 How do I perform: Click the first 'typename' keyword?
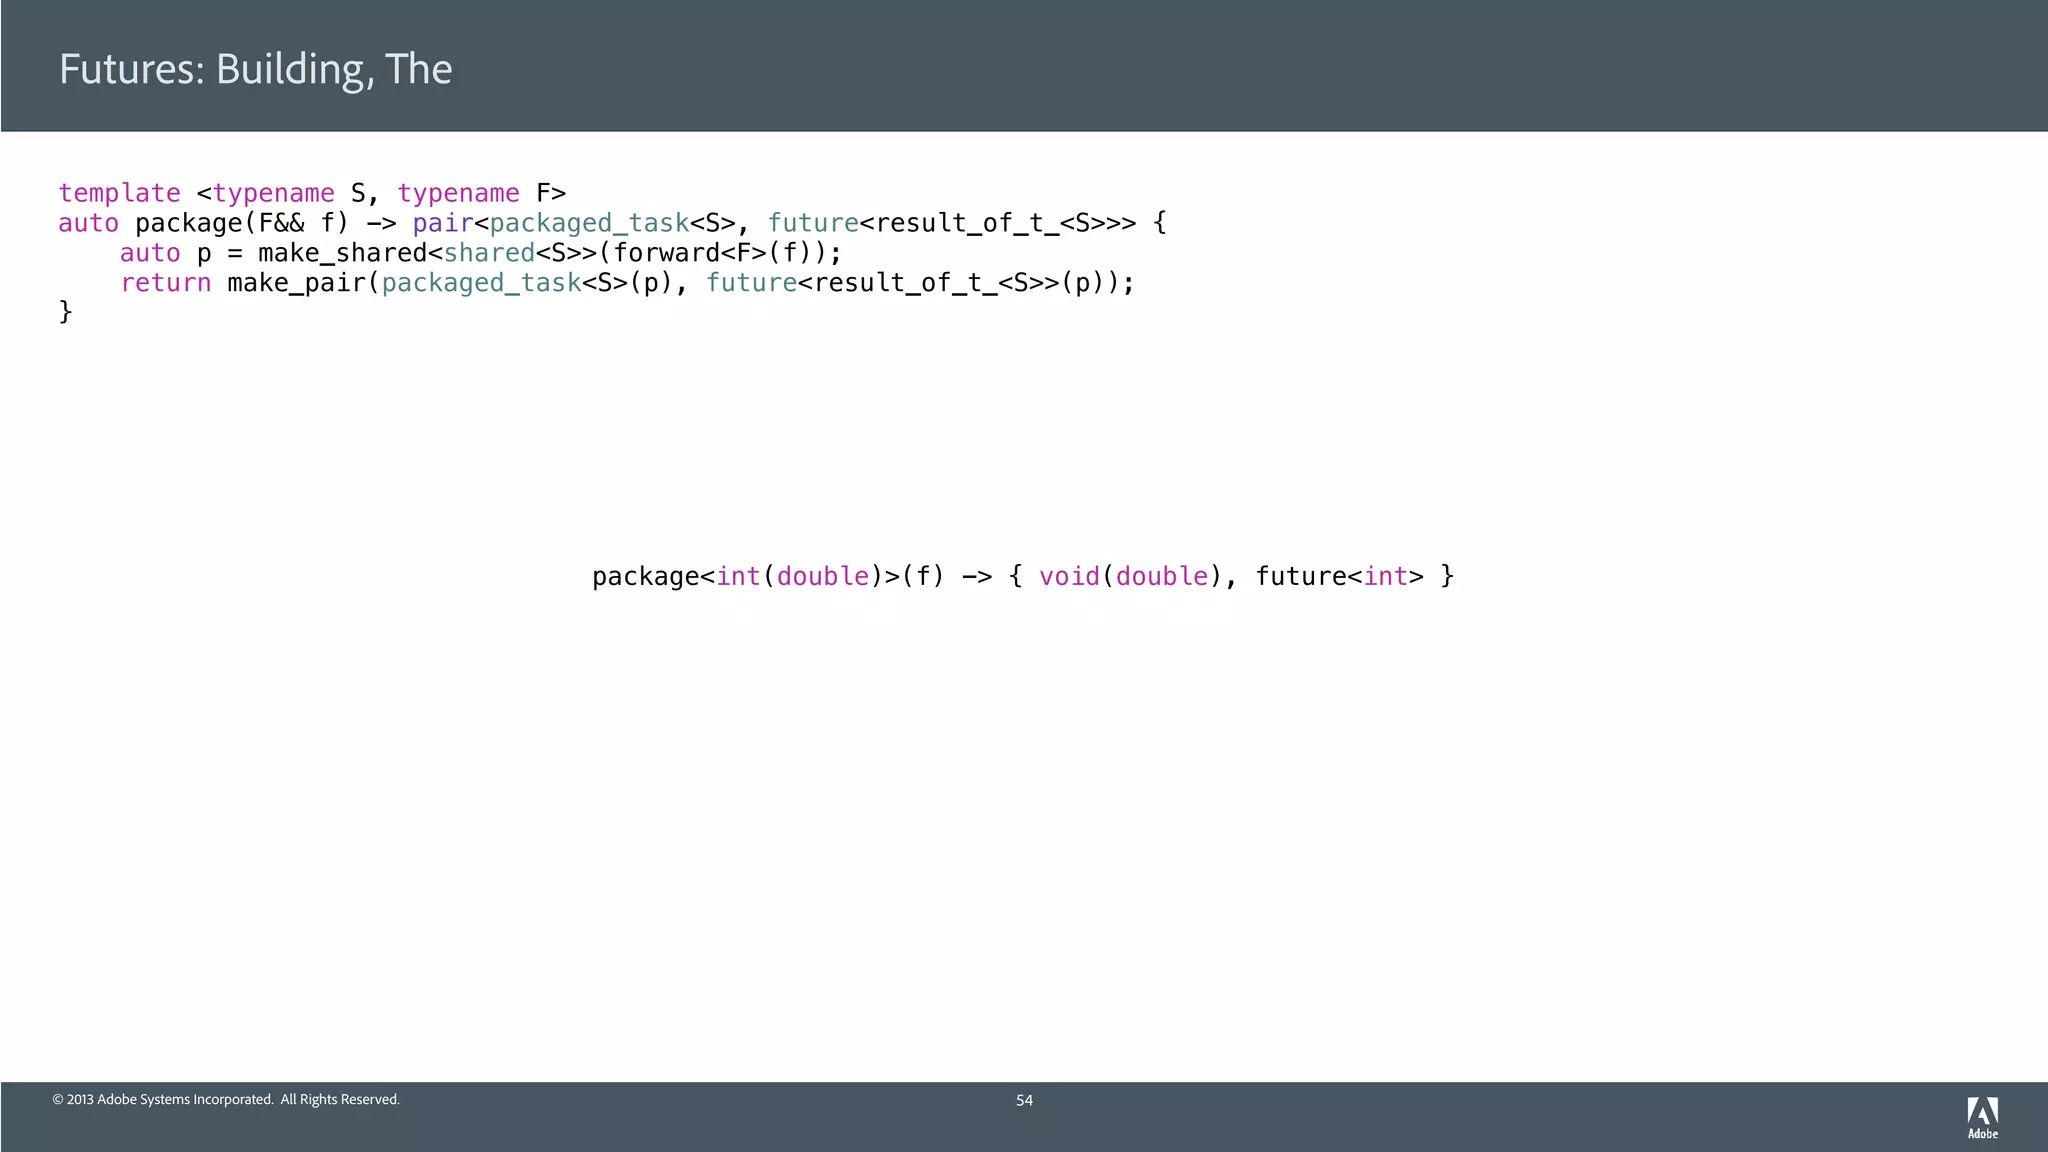[x=273, y=193]
